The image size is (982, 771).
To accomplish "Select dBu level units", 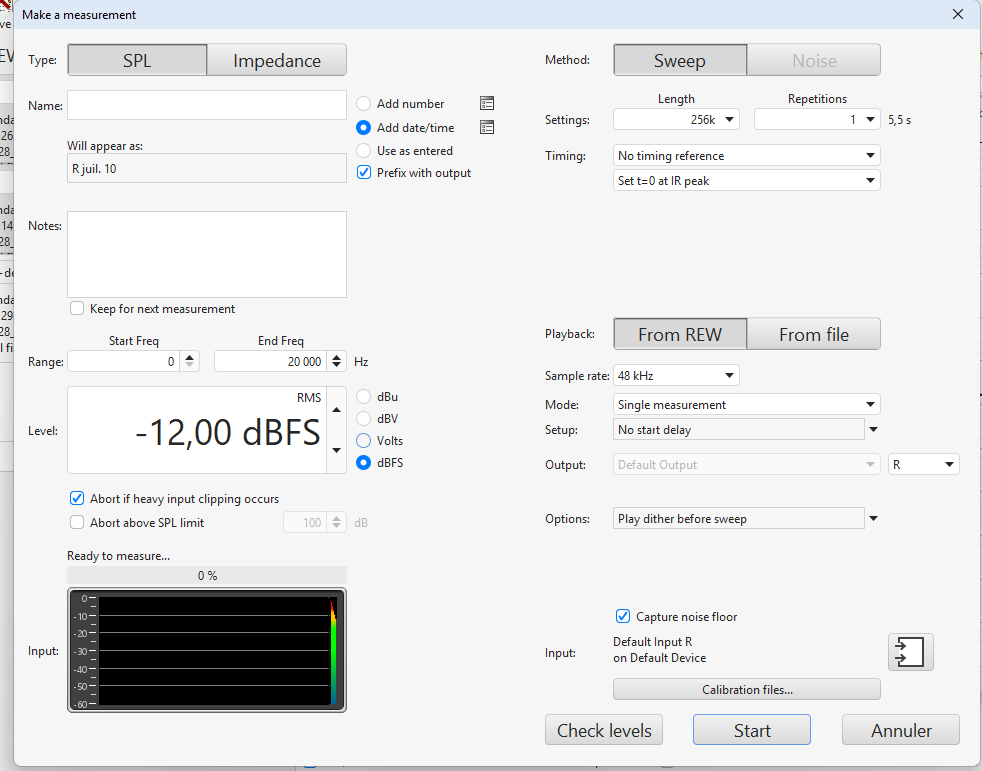I will [x=363, y=397].
